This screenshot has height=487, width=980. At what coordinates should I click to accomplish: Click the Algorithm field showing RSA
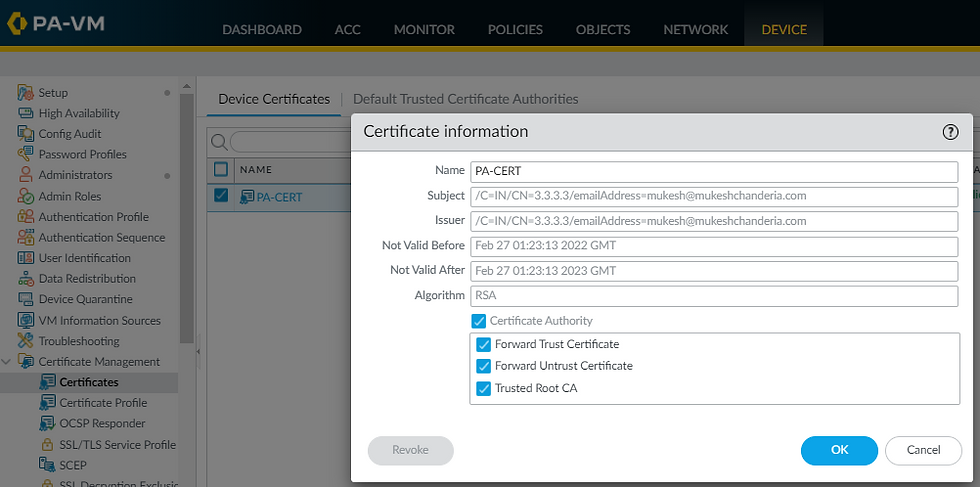[x=714, y=296]
